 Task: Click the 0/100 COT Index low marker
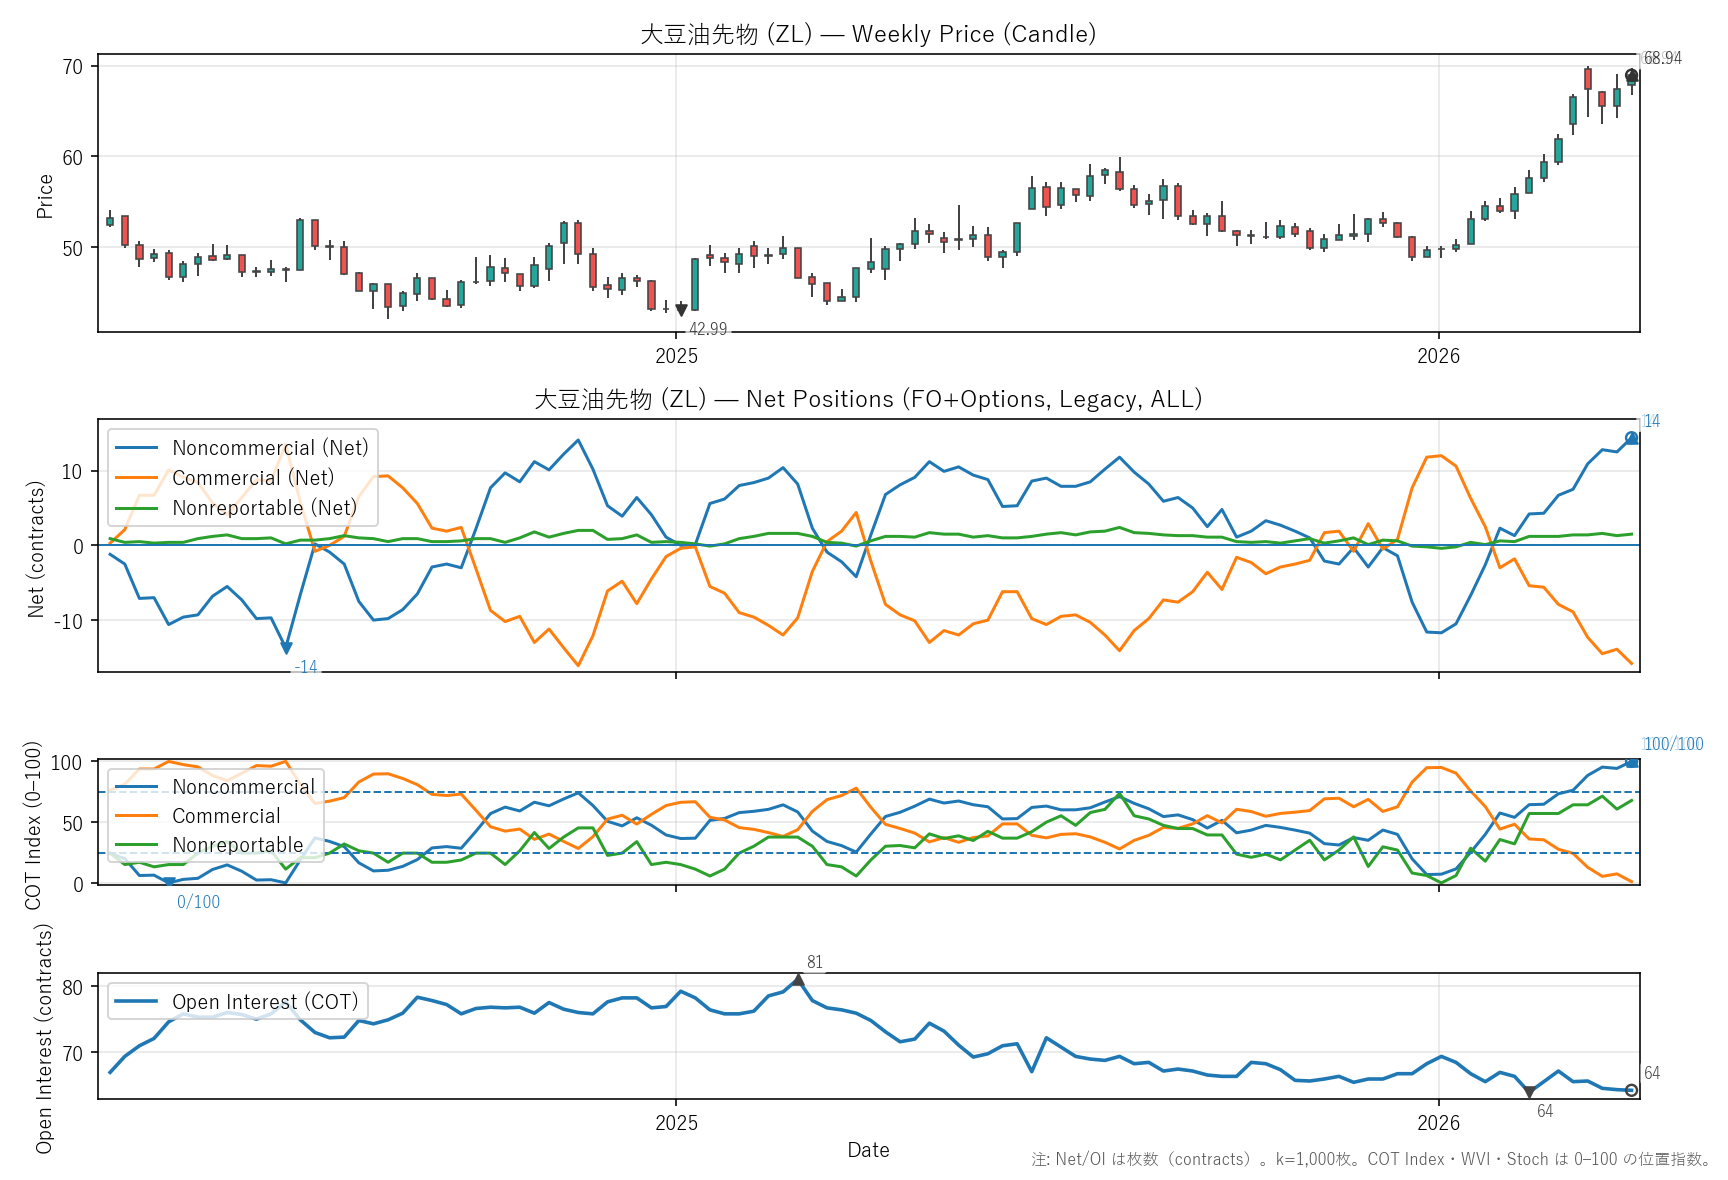pyautogui.click(x=169, y=882)
